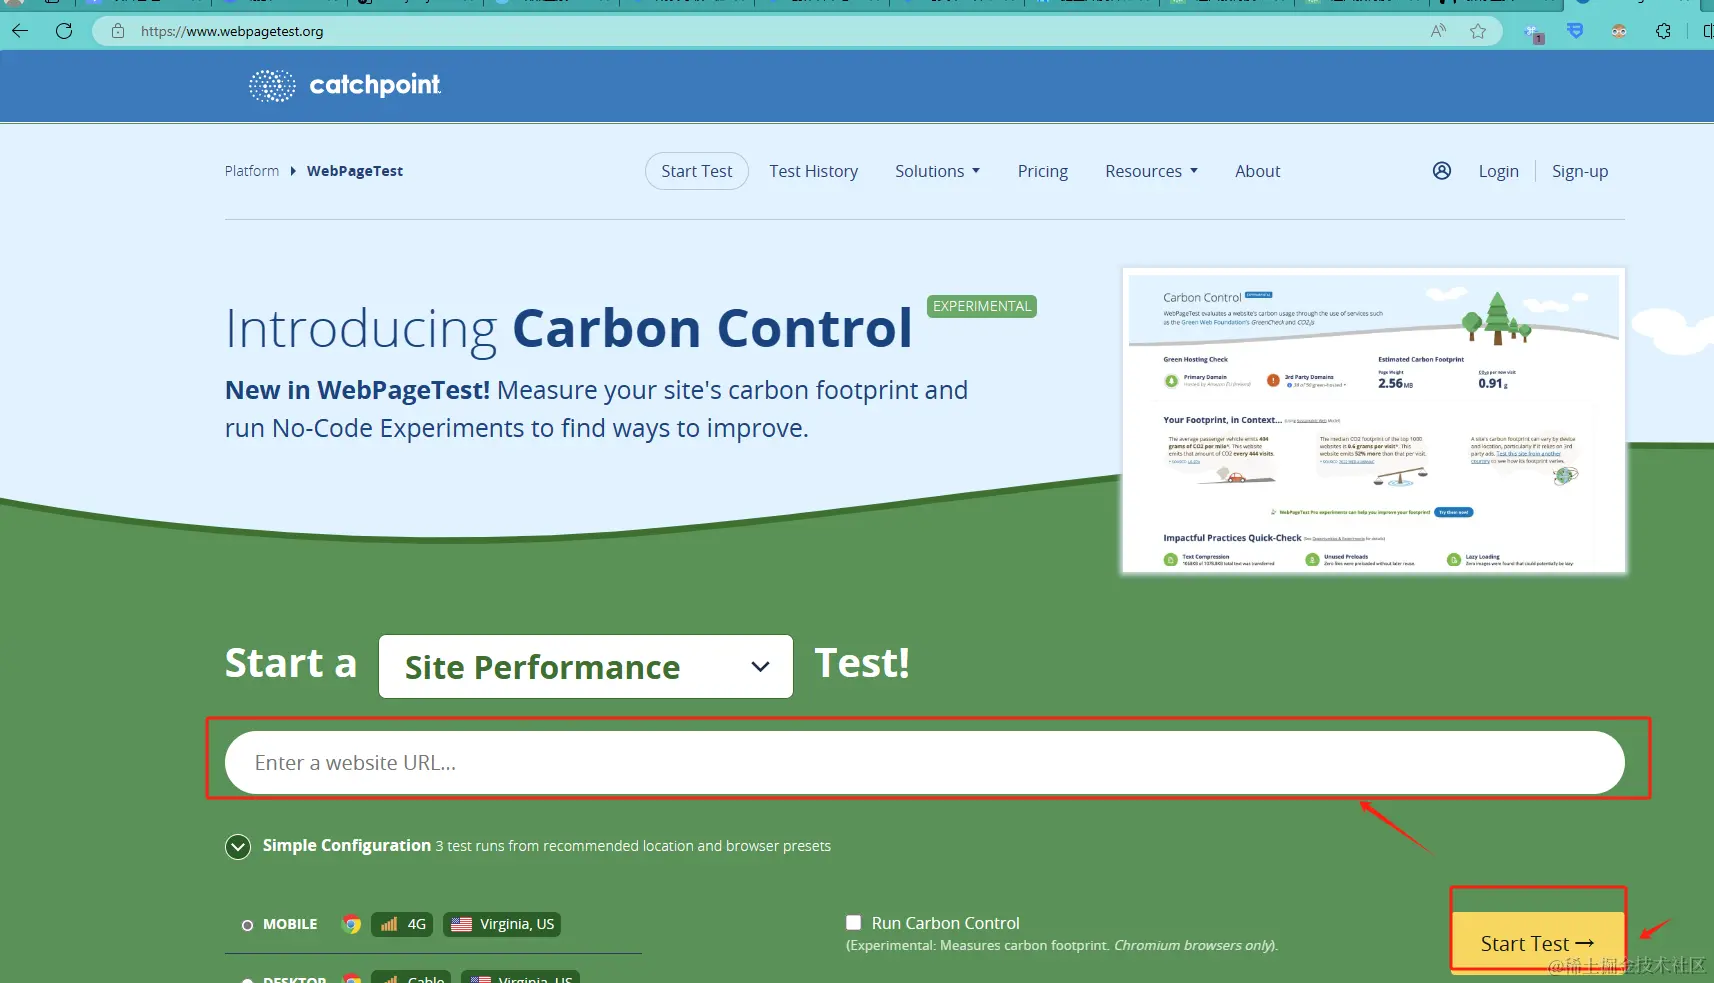The height and width of the screenshot is (983, 1714).
Task: Click the Sign-up link
Action: (1580, 171)
